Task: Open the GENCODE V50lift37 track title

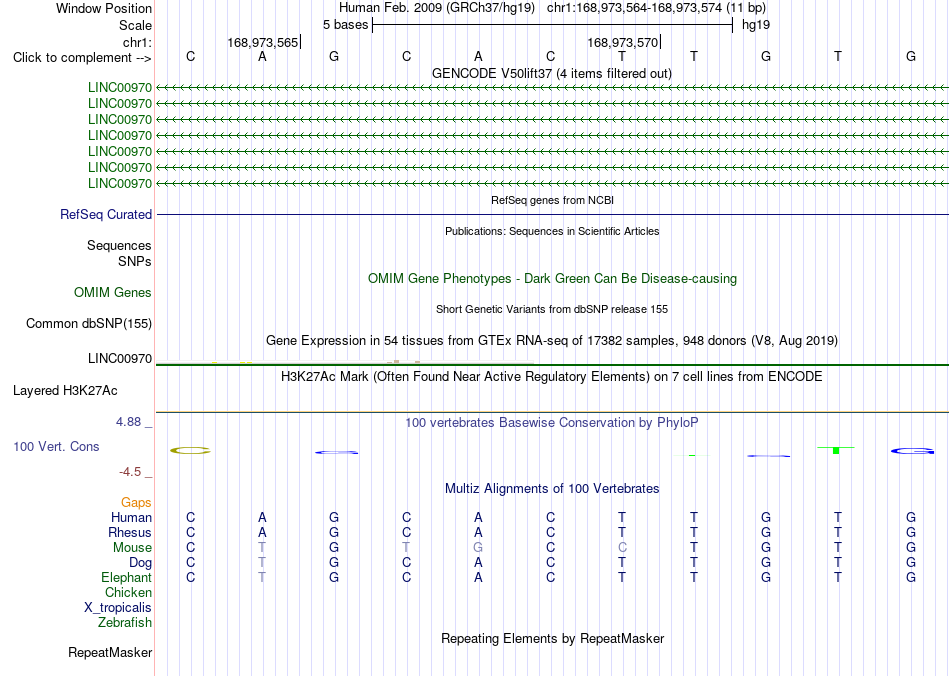Action: [x=552, y=73]
